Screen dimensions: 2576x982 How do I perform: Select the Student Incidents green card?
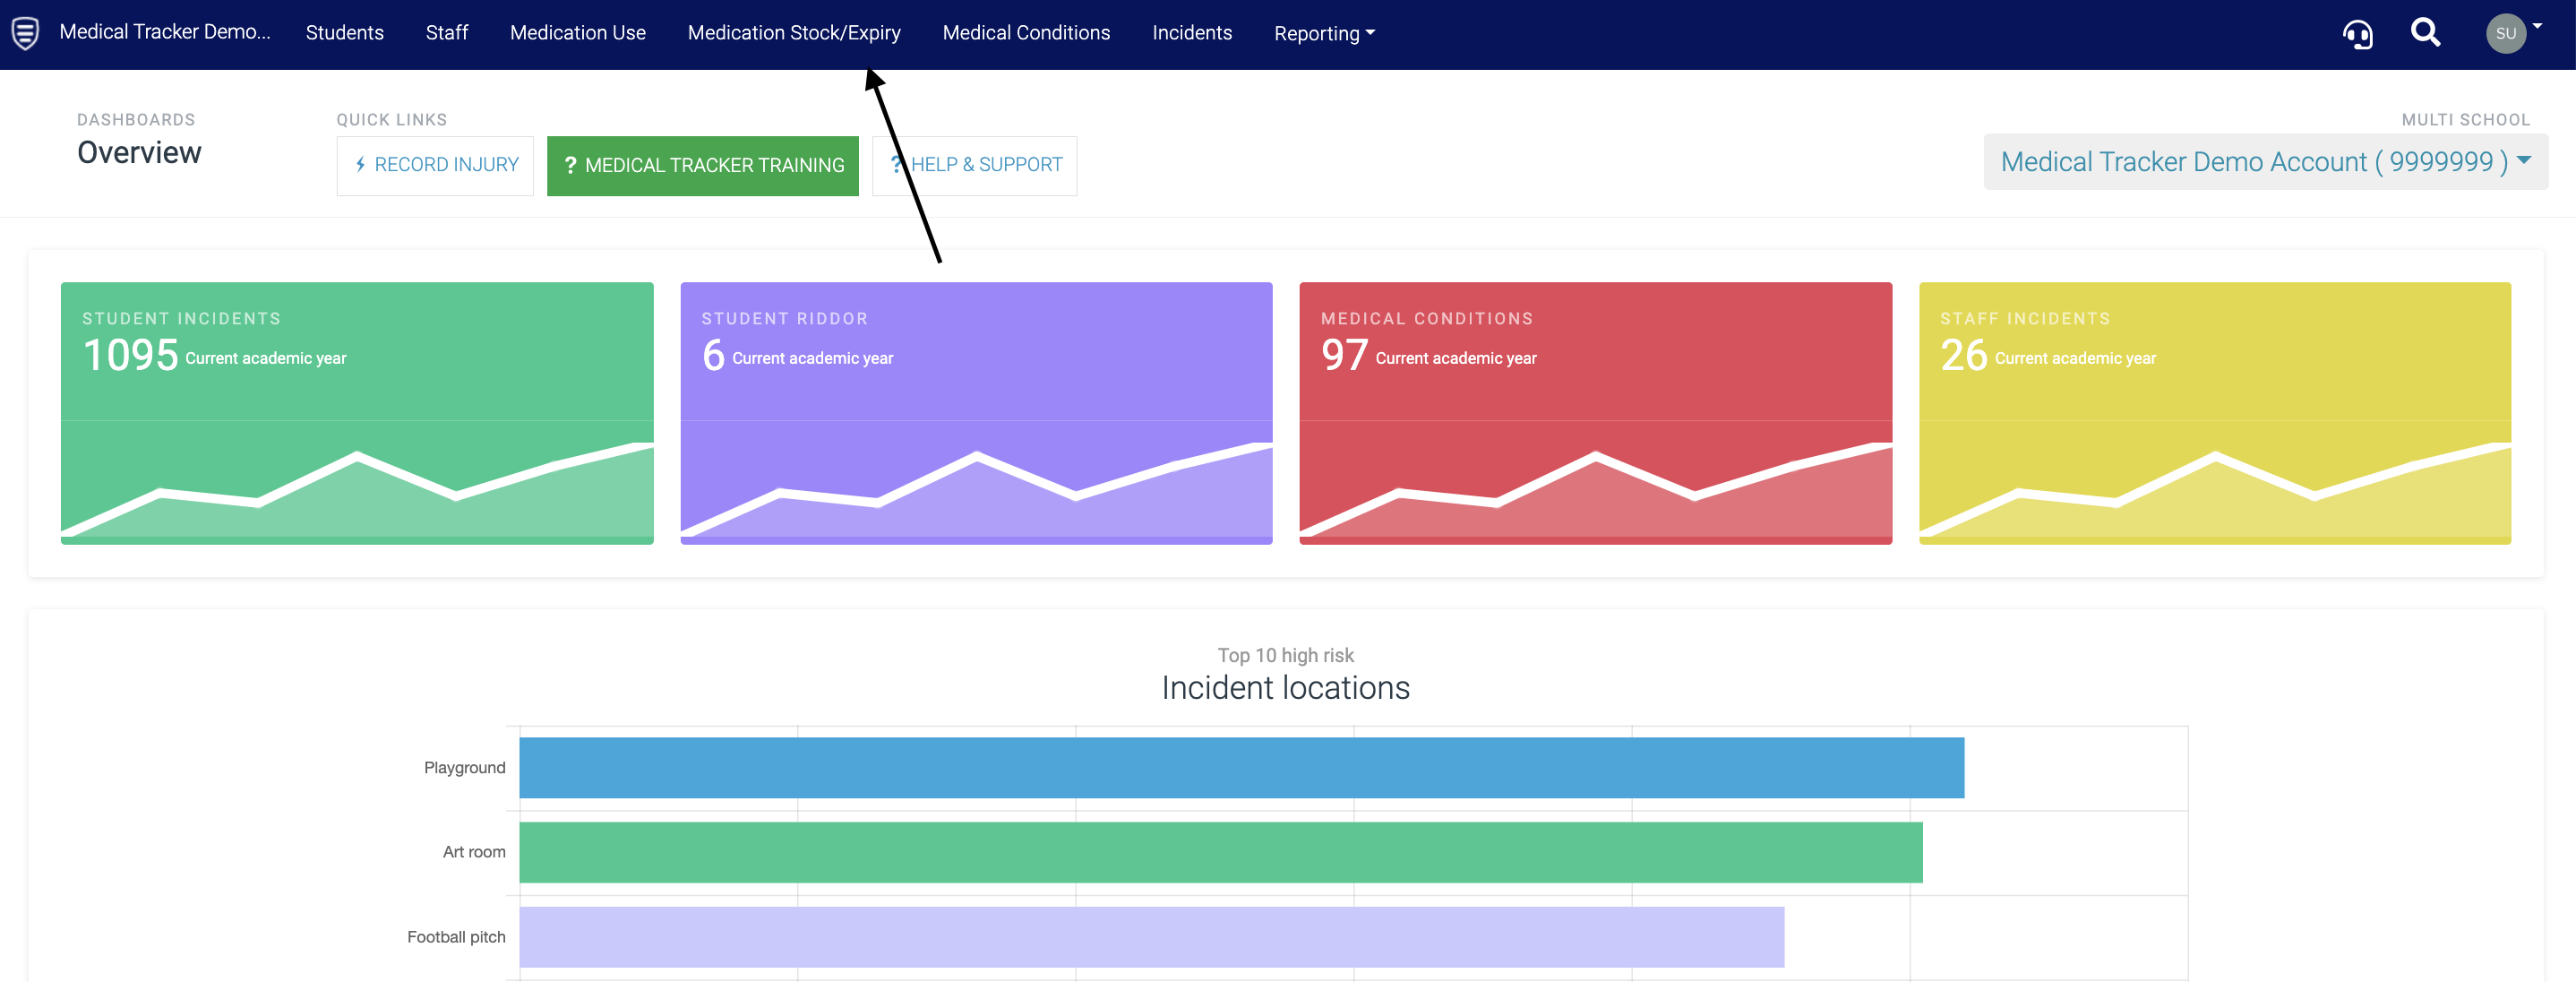click(x=357, y=412)
